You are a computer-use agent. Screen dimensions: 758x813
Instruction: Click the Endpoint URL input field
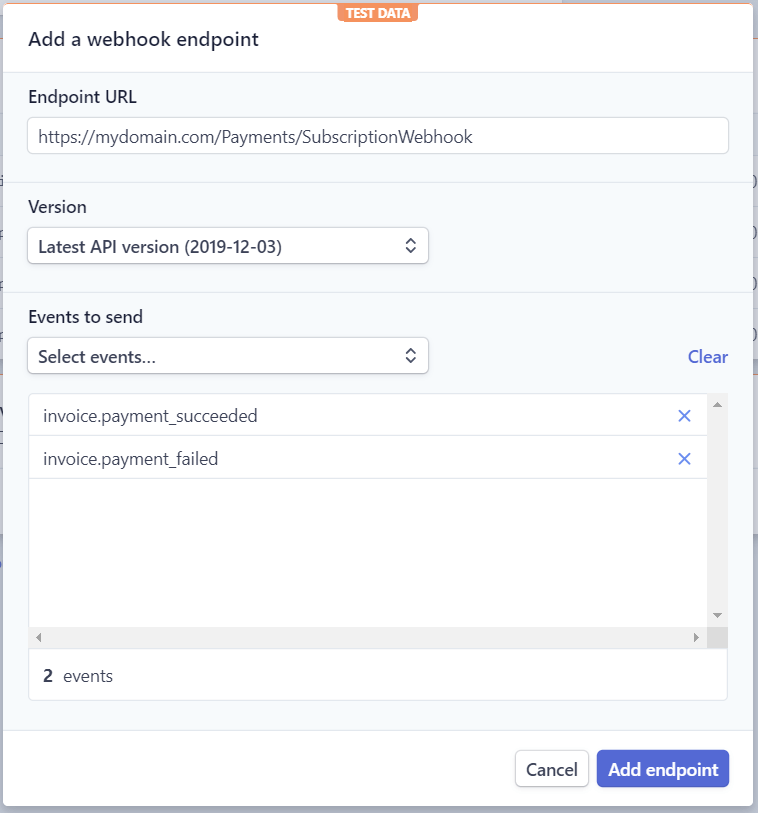pyautogui.click(x=378, y=135)
